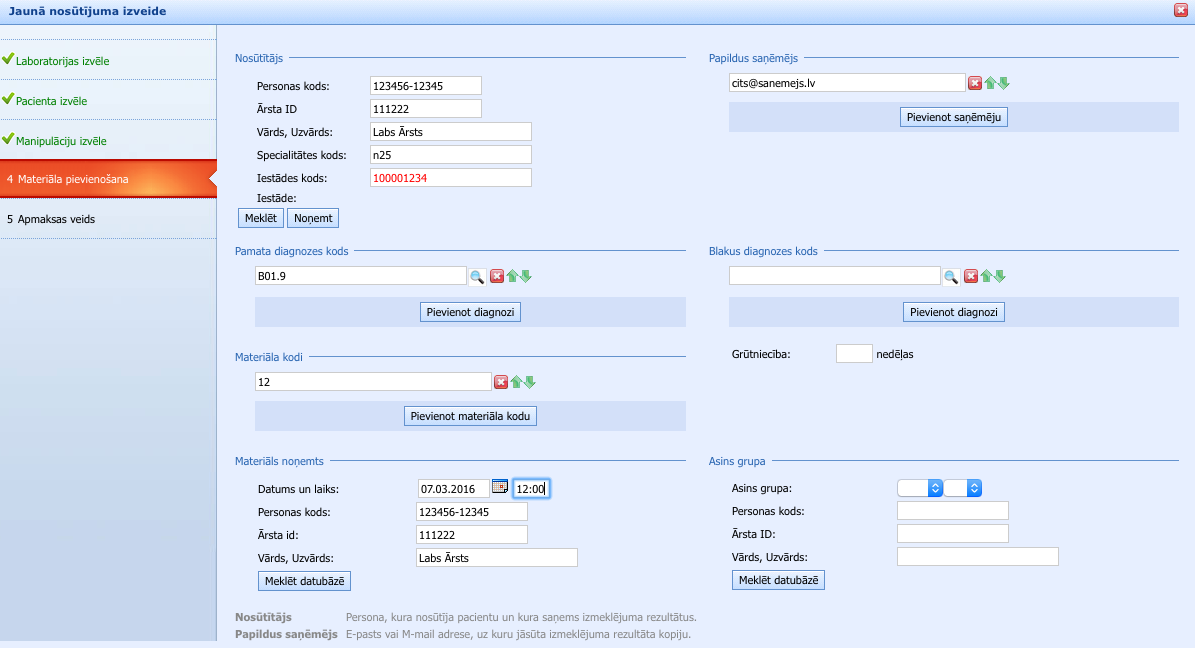The image size is (1195, 648).
Task: Expand the first Asins grupa dropdown
Action: (x=920, y=488)
